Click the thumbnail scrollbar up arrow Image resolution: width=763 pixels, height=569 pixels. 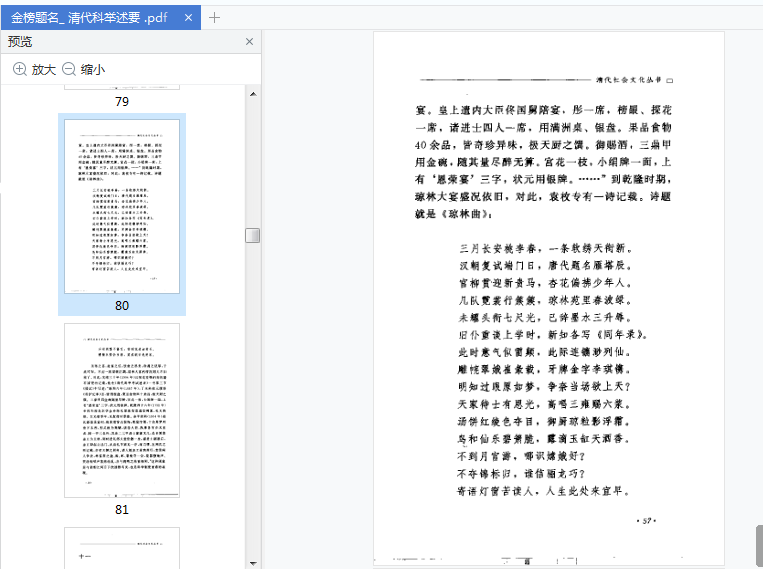pyautogui.click(x=253, y=94)
